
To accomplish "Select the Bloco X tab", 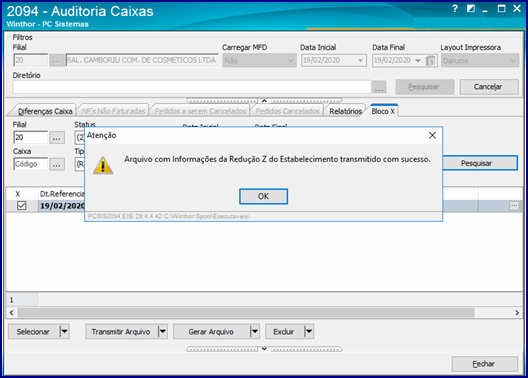I will (x=383, y=111).
